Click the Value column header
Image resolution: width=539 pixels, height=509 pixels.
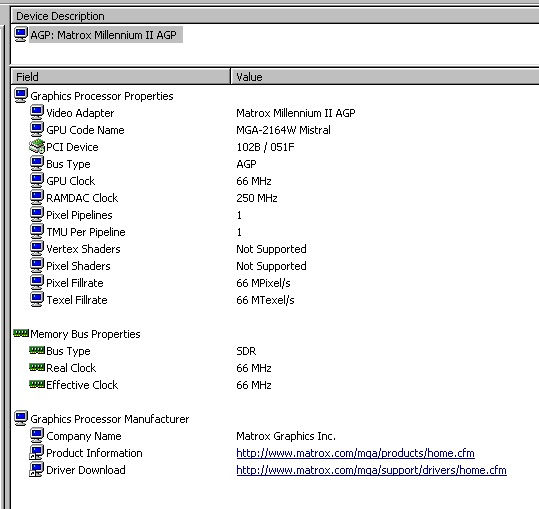click(385, 76)
